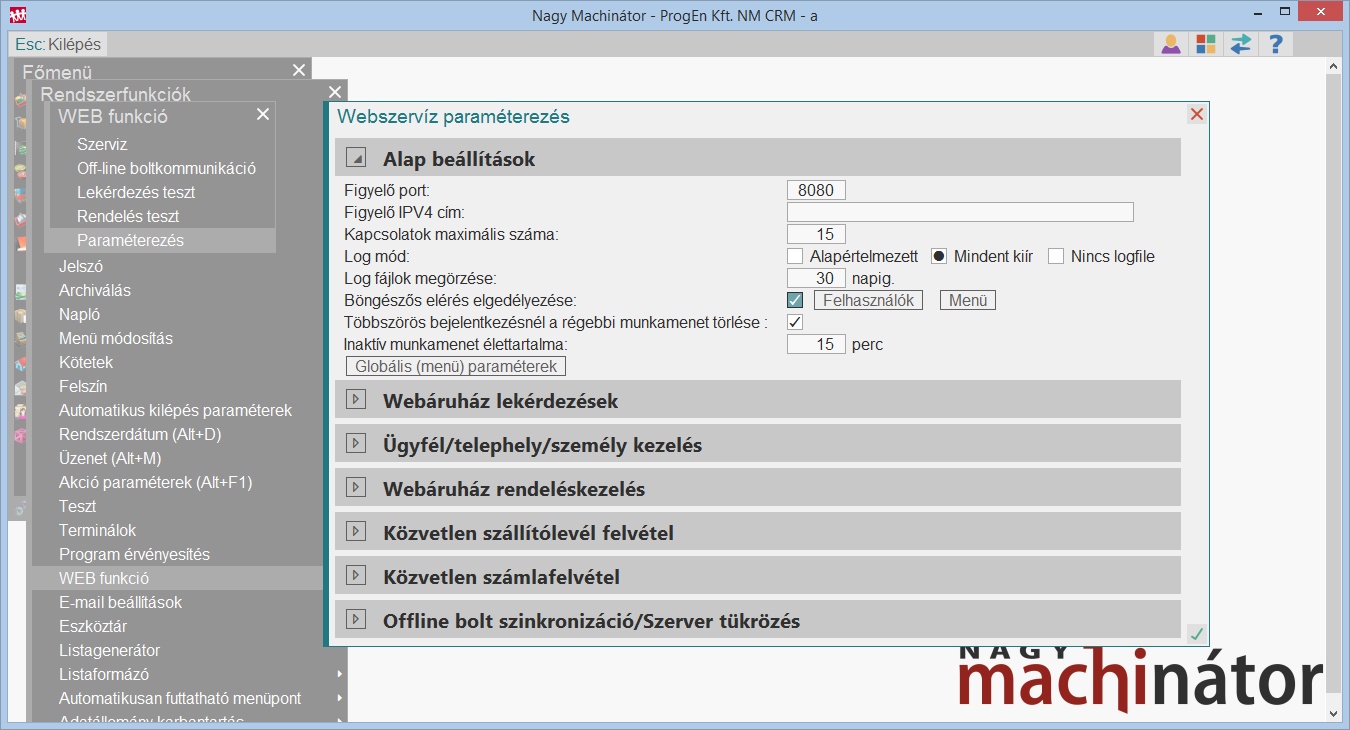Click the Kapcsolatok maximális száma field

[817, 234]
